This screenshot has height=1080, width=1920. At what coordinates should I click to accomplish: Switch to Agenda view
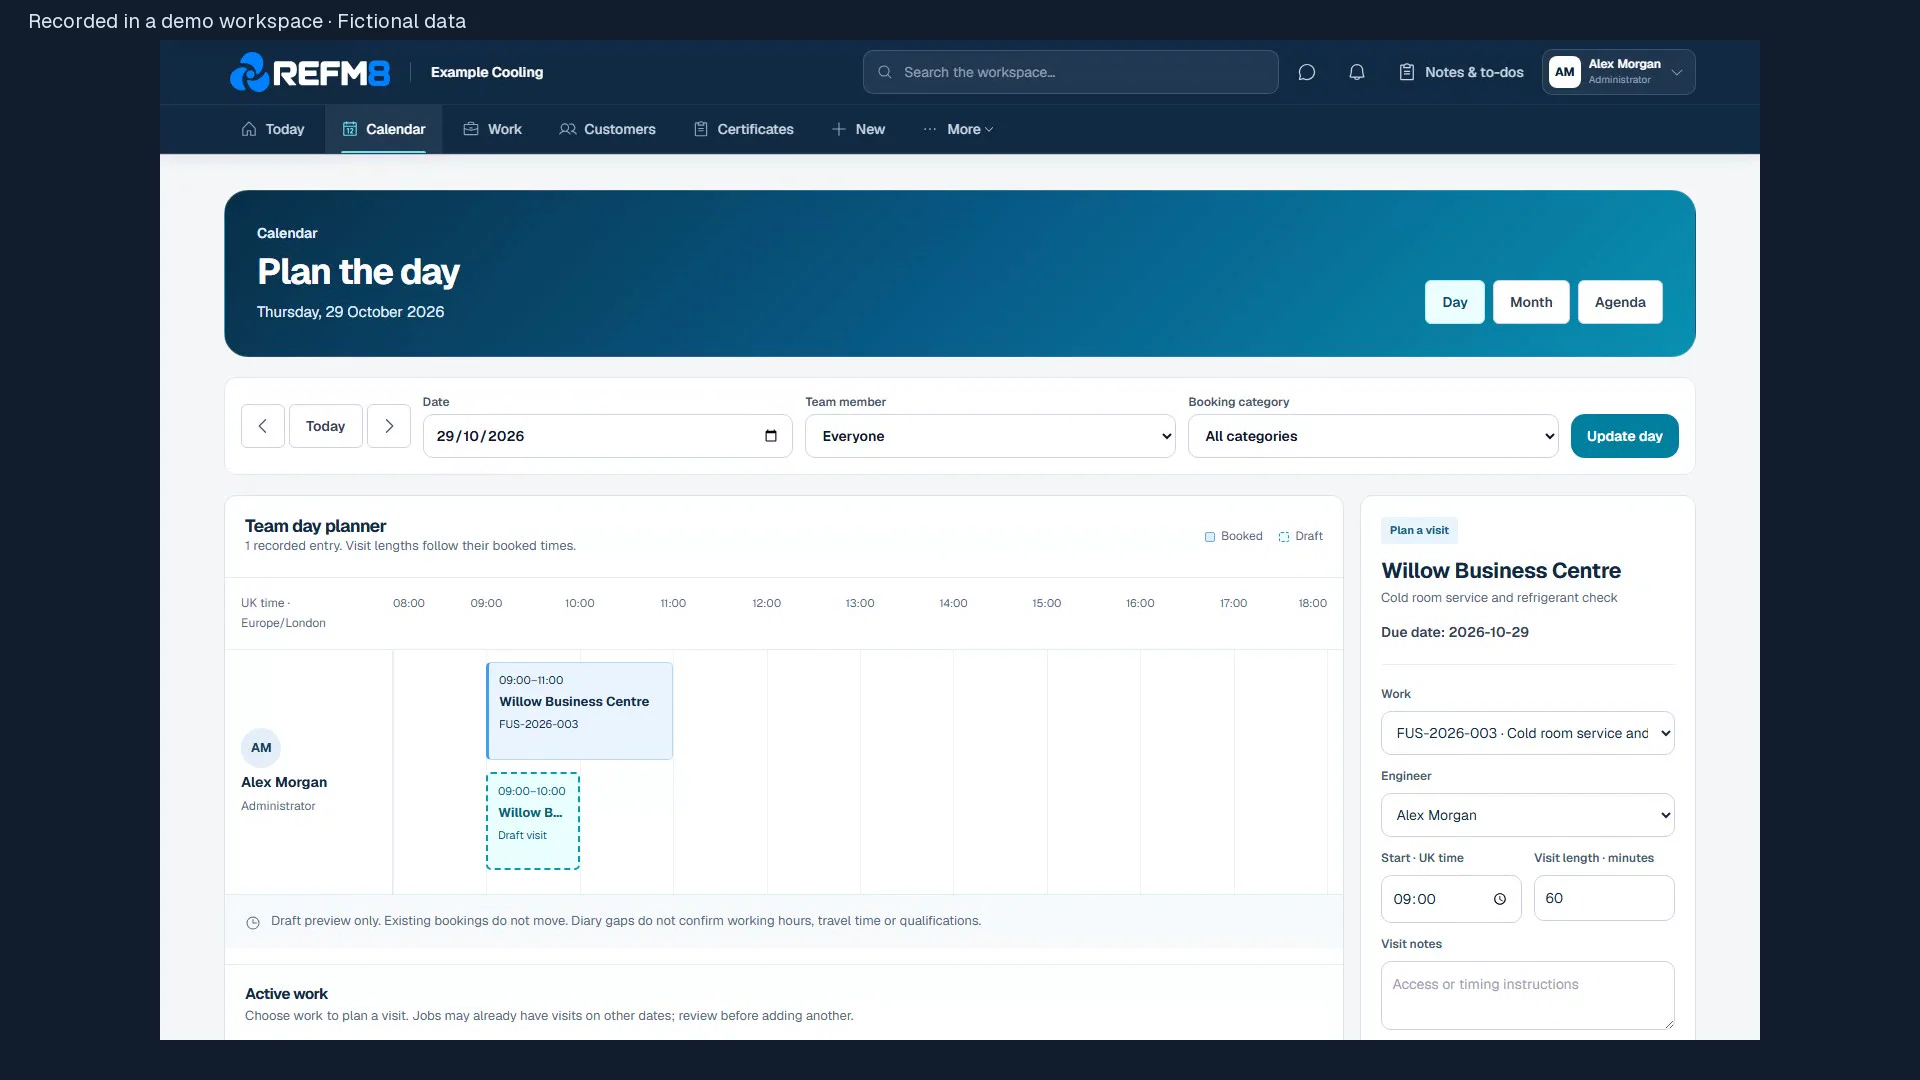click(1620, 302)
